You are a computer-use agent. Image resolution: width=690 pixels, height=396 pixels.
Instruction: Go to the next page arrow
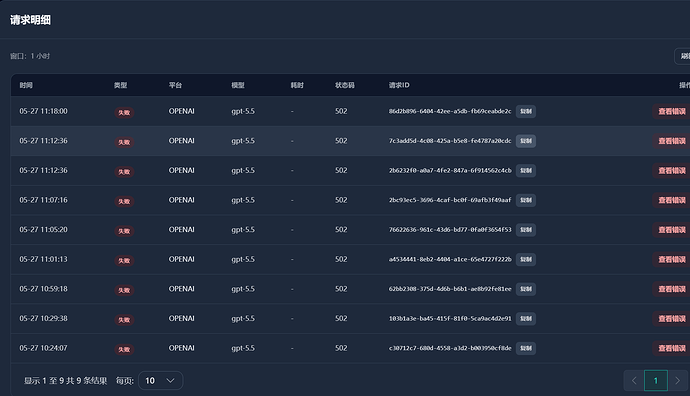pos(678,381)
